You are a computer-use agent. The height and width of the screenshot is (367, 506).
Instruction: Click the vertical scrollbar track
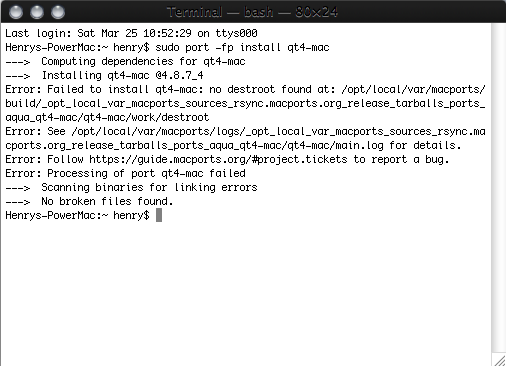tap(498, 188)
